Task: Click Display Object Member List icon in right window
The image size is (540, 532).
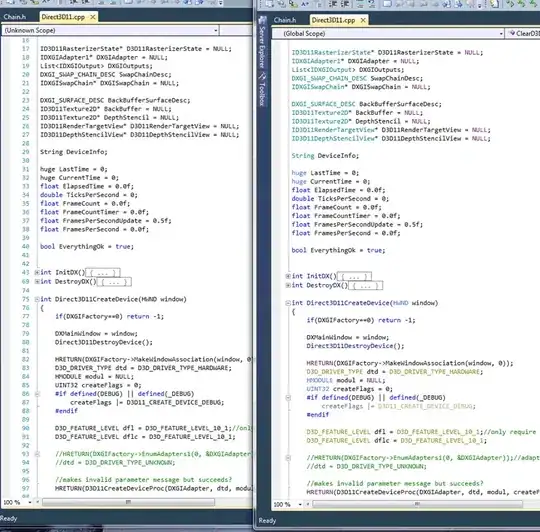Action: [x=269, y=3]
